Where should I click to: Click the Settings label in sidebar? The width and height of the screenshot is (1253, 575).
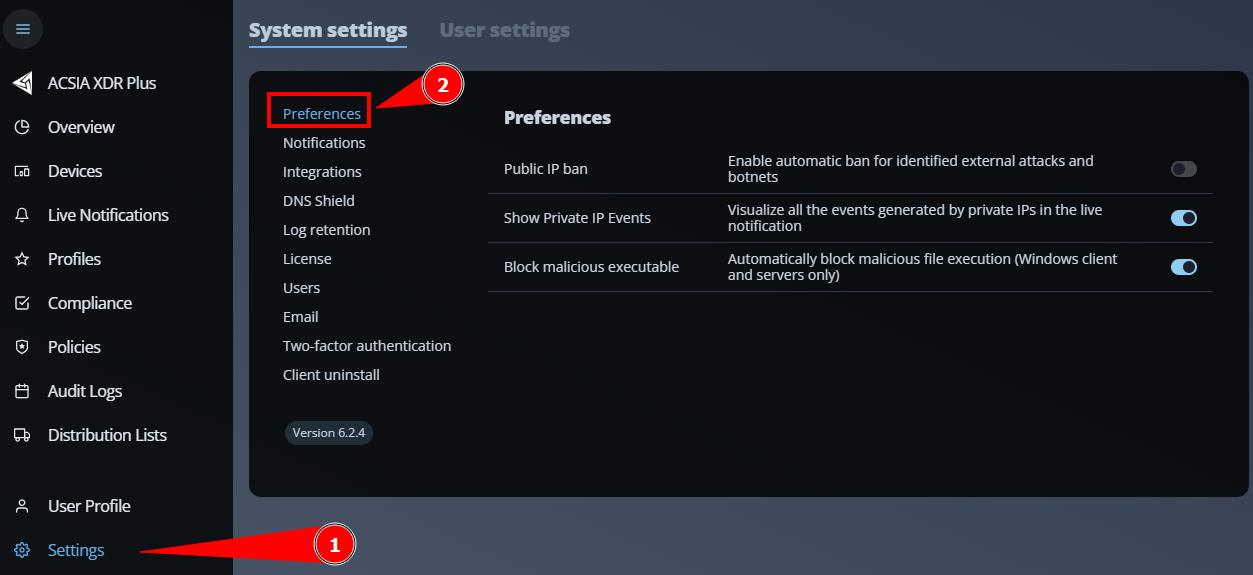[76, 550]
